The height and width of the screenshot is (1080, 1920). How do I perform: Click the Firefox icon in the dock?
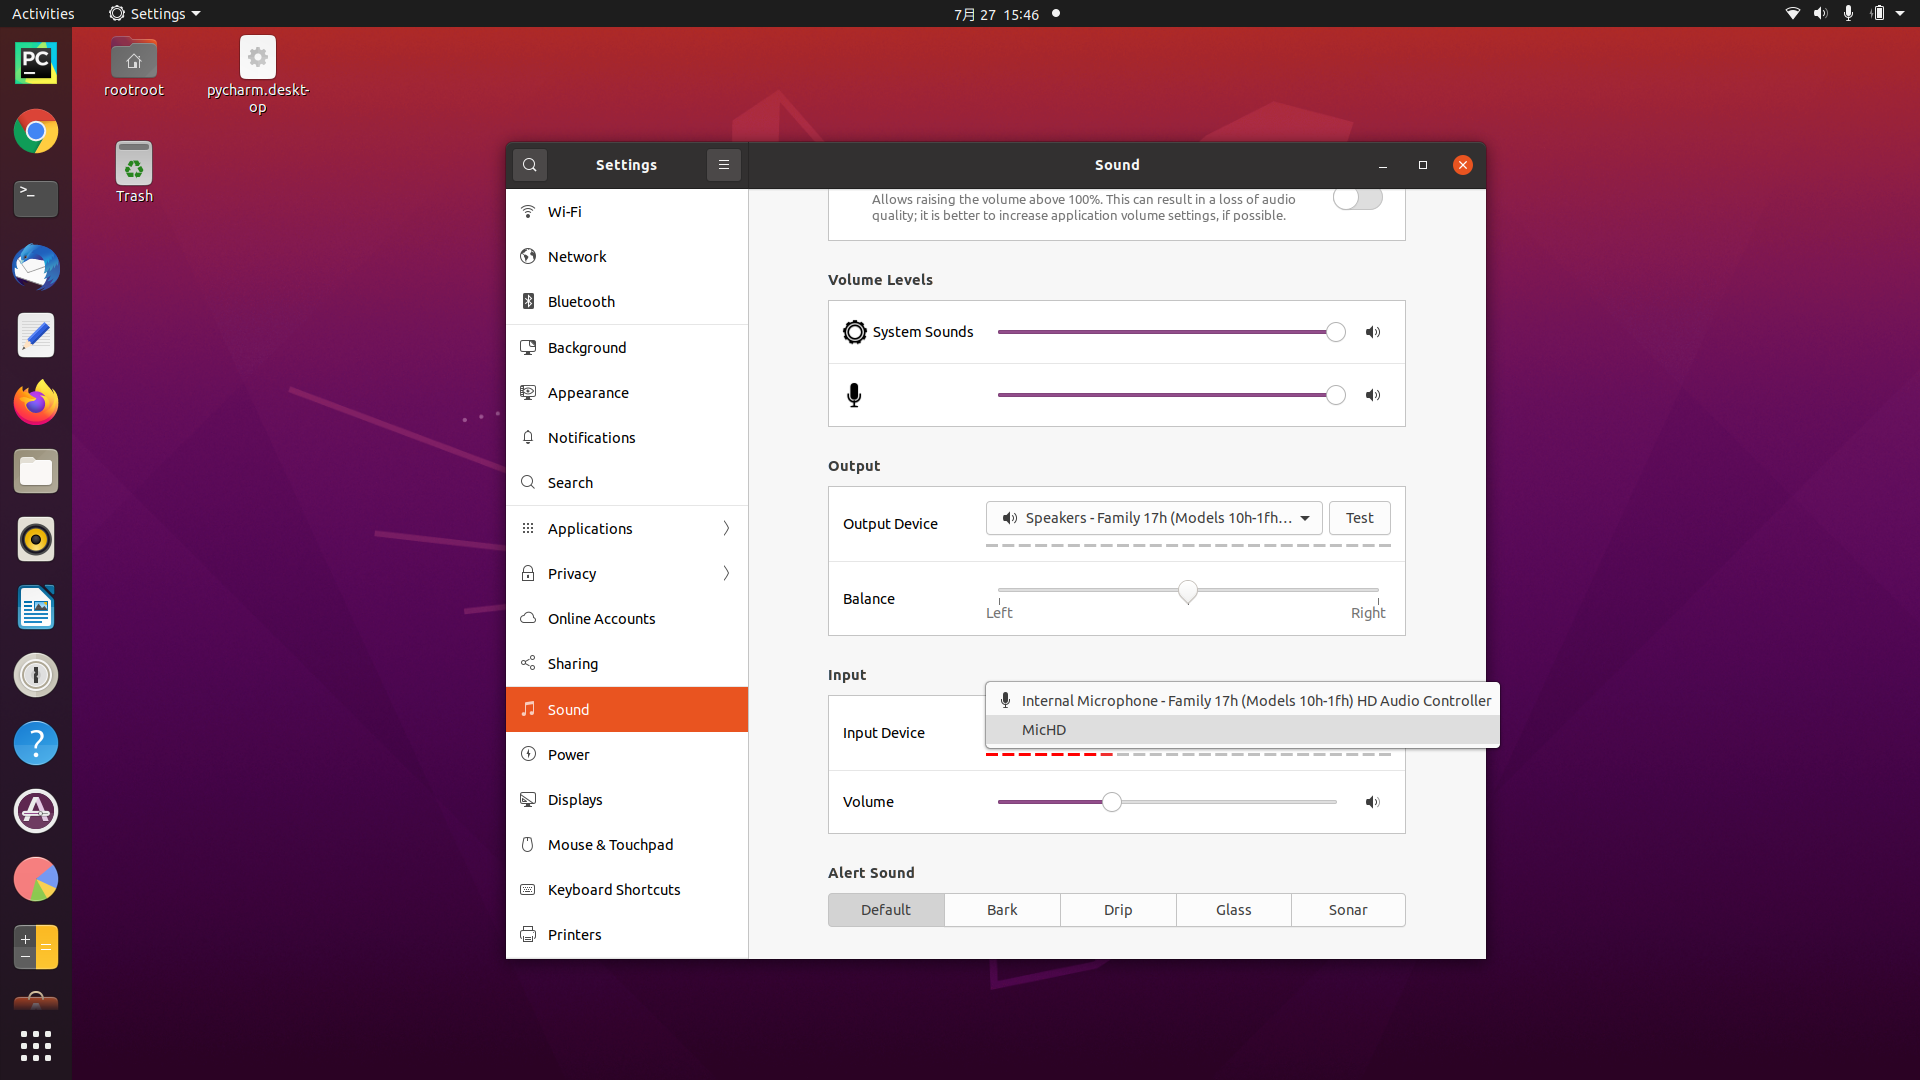36,402
